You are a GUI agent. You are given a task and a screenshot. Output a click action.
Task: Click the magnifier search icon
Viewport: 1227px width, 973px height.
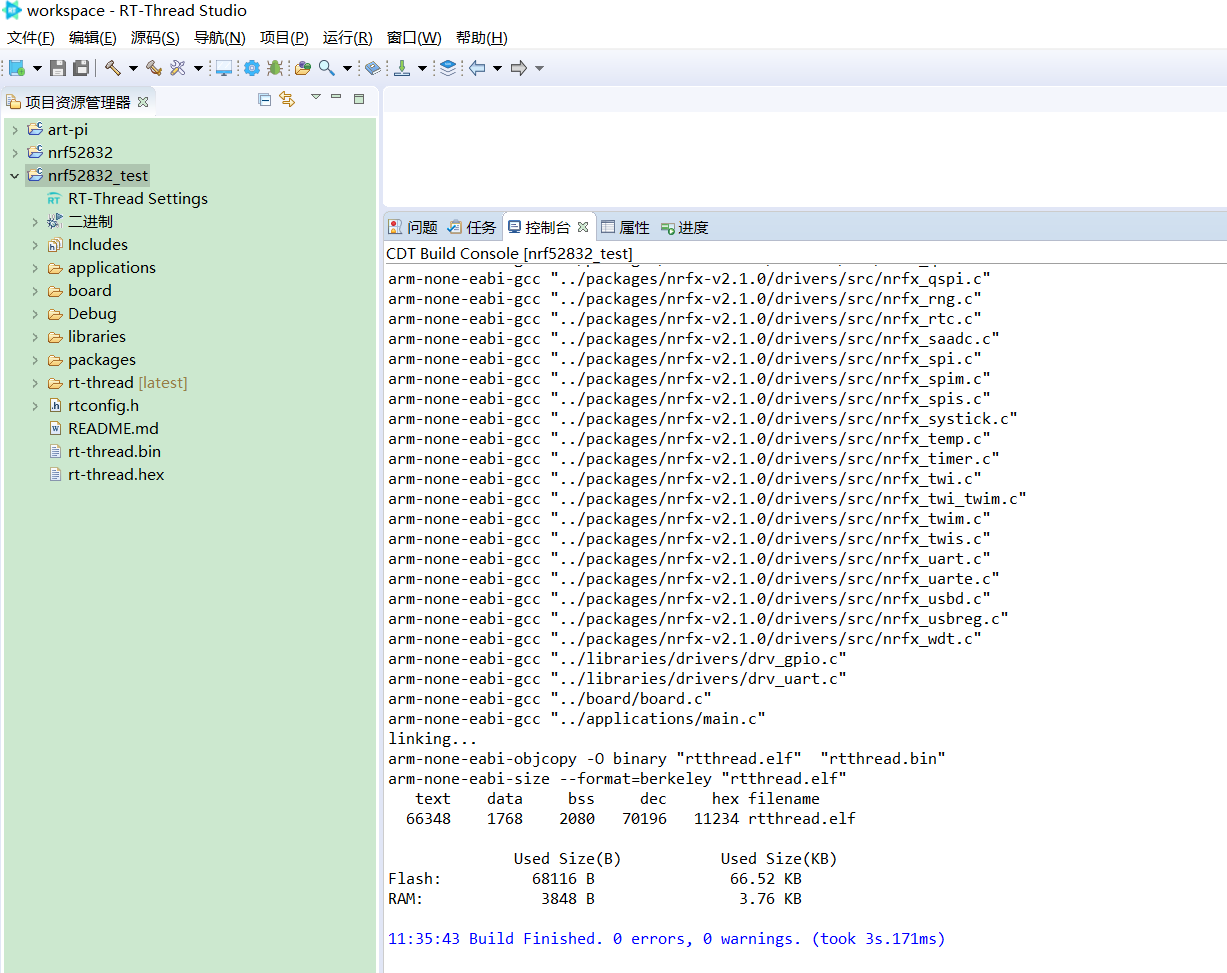coord(327,68)
